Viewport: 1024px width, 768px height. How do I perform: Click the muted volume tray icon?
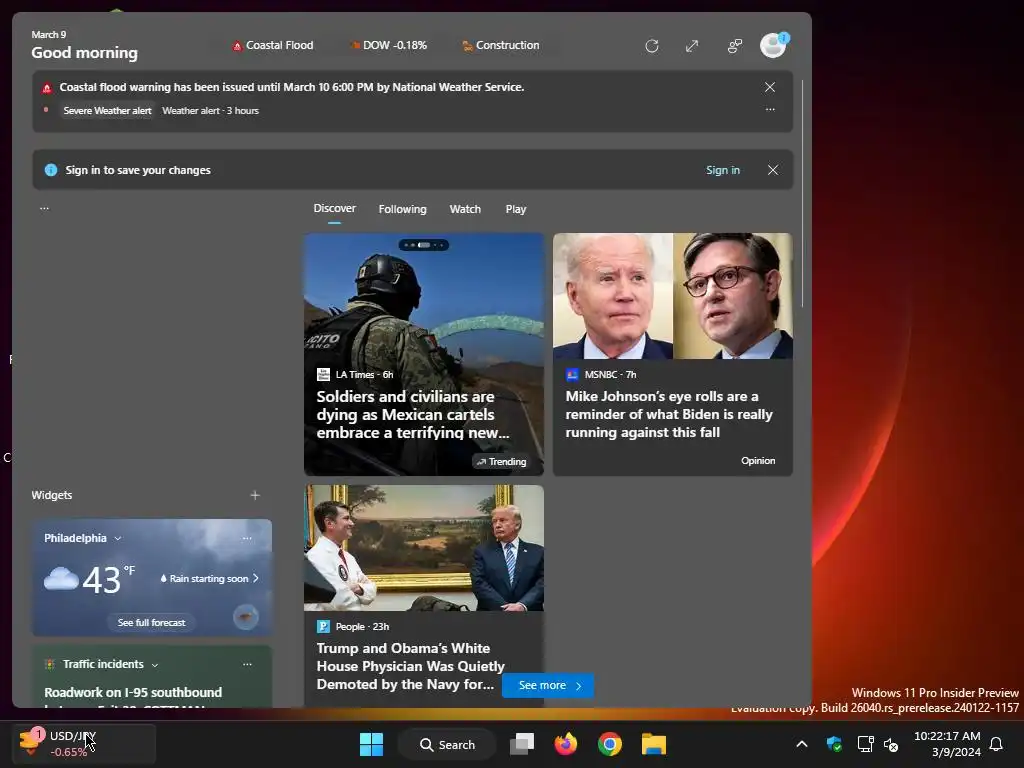coord(891,744)
